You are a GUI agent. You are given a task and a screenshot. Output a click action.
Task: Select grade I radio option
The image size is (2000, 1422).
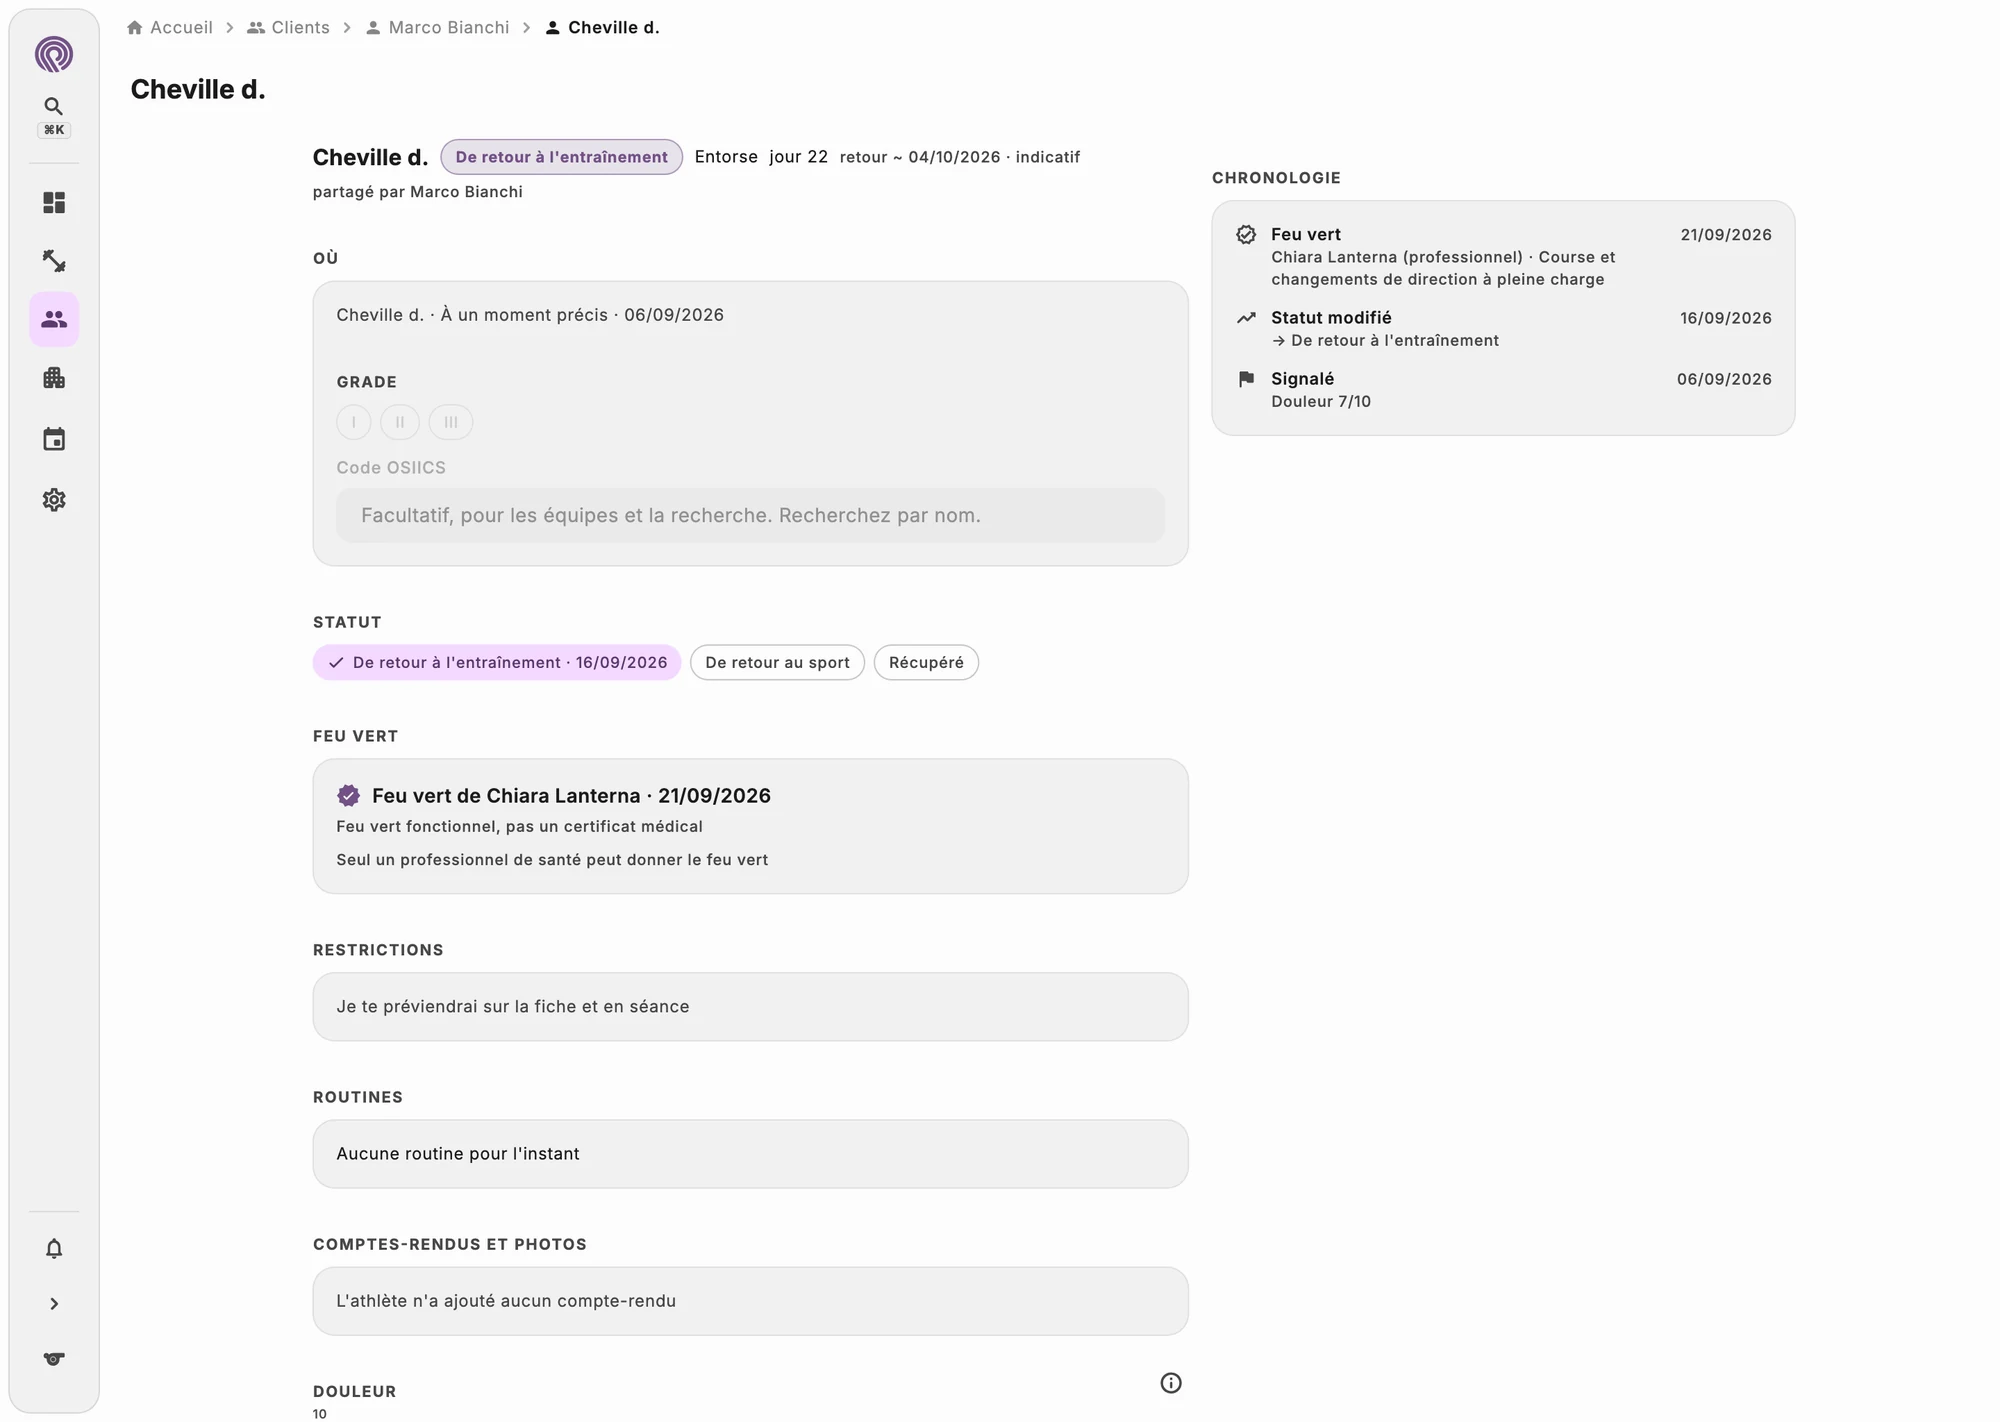354,422
